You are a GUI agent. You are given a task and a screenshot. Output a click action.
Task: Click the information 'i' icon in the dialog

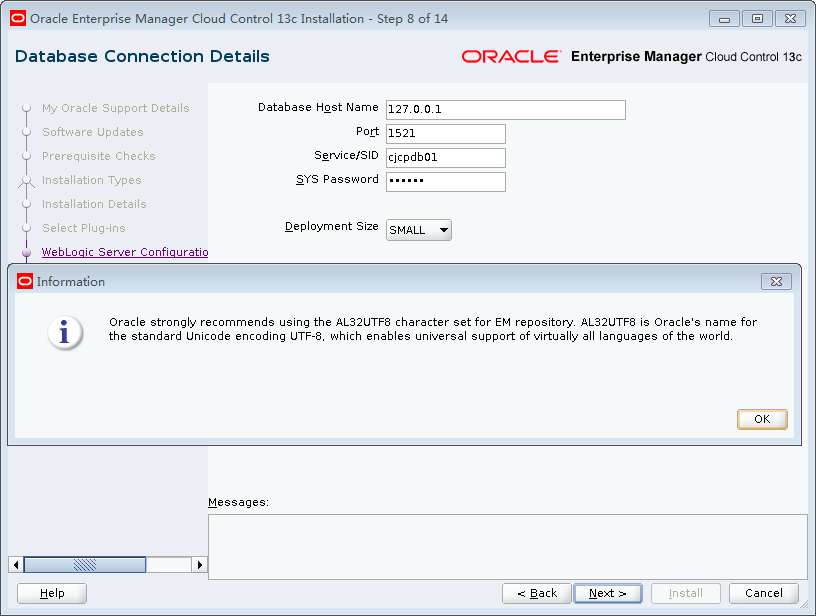click(x=63, y=334)
